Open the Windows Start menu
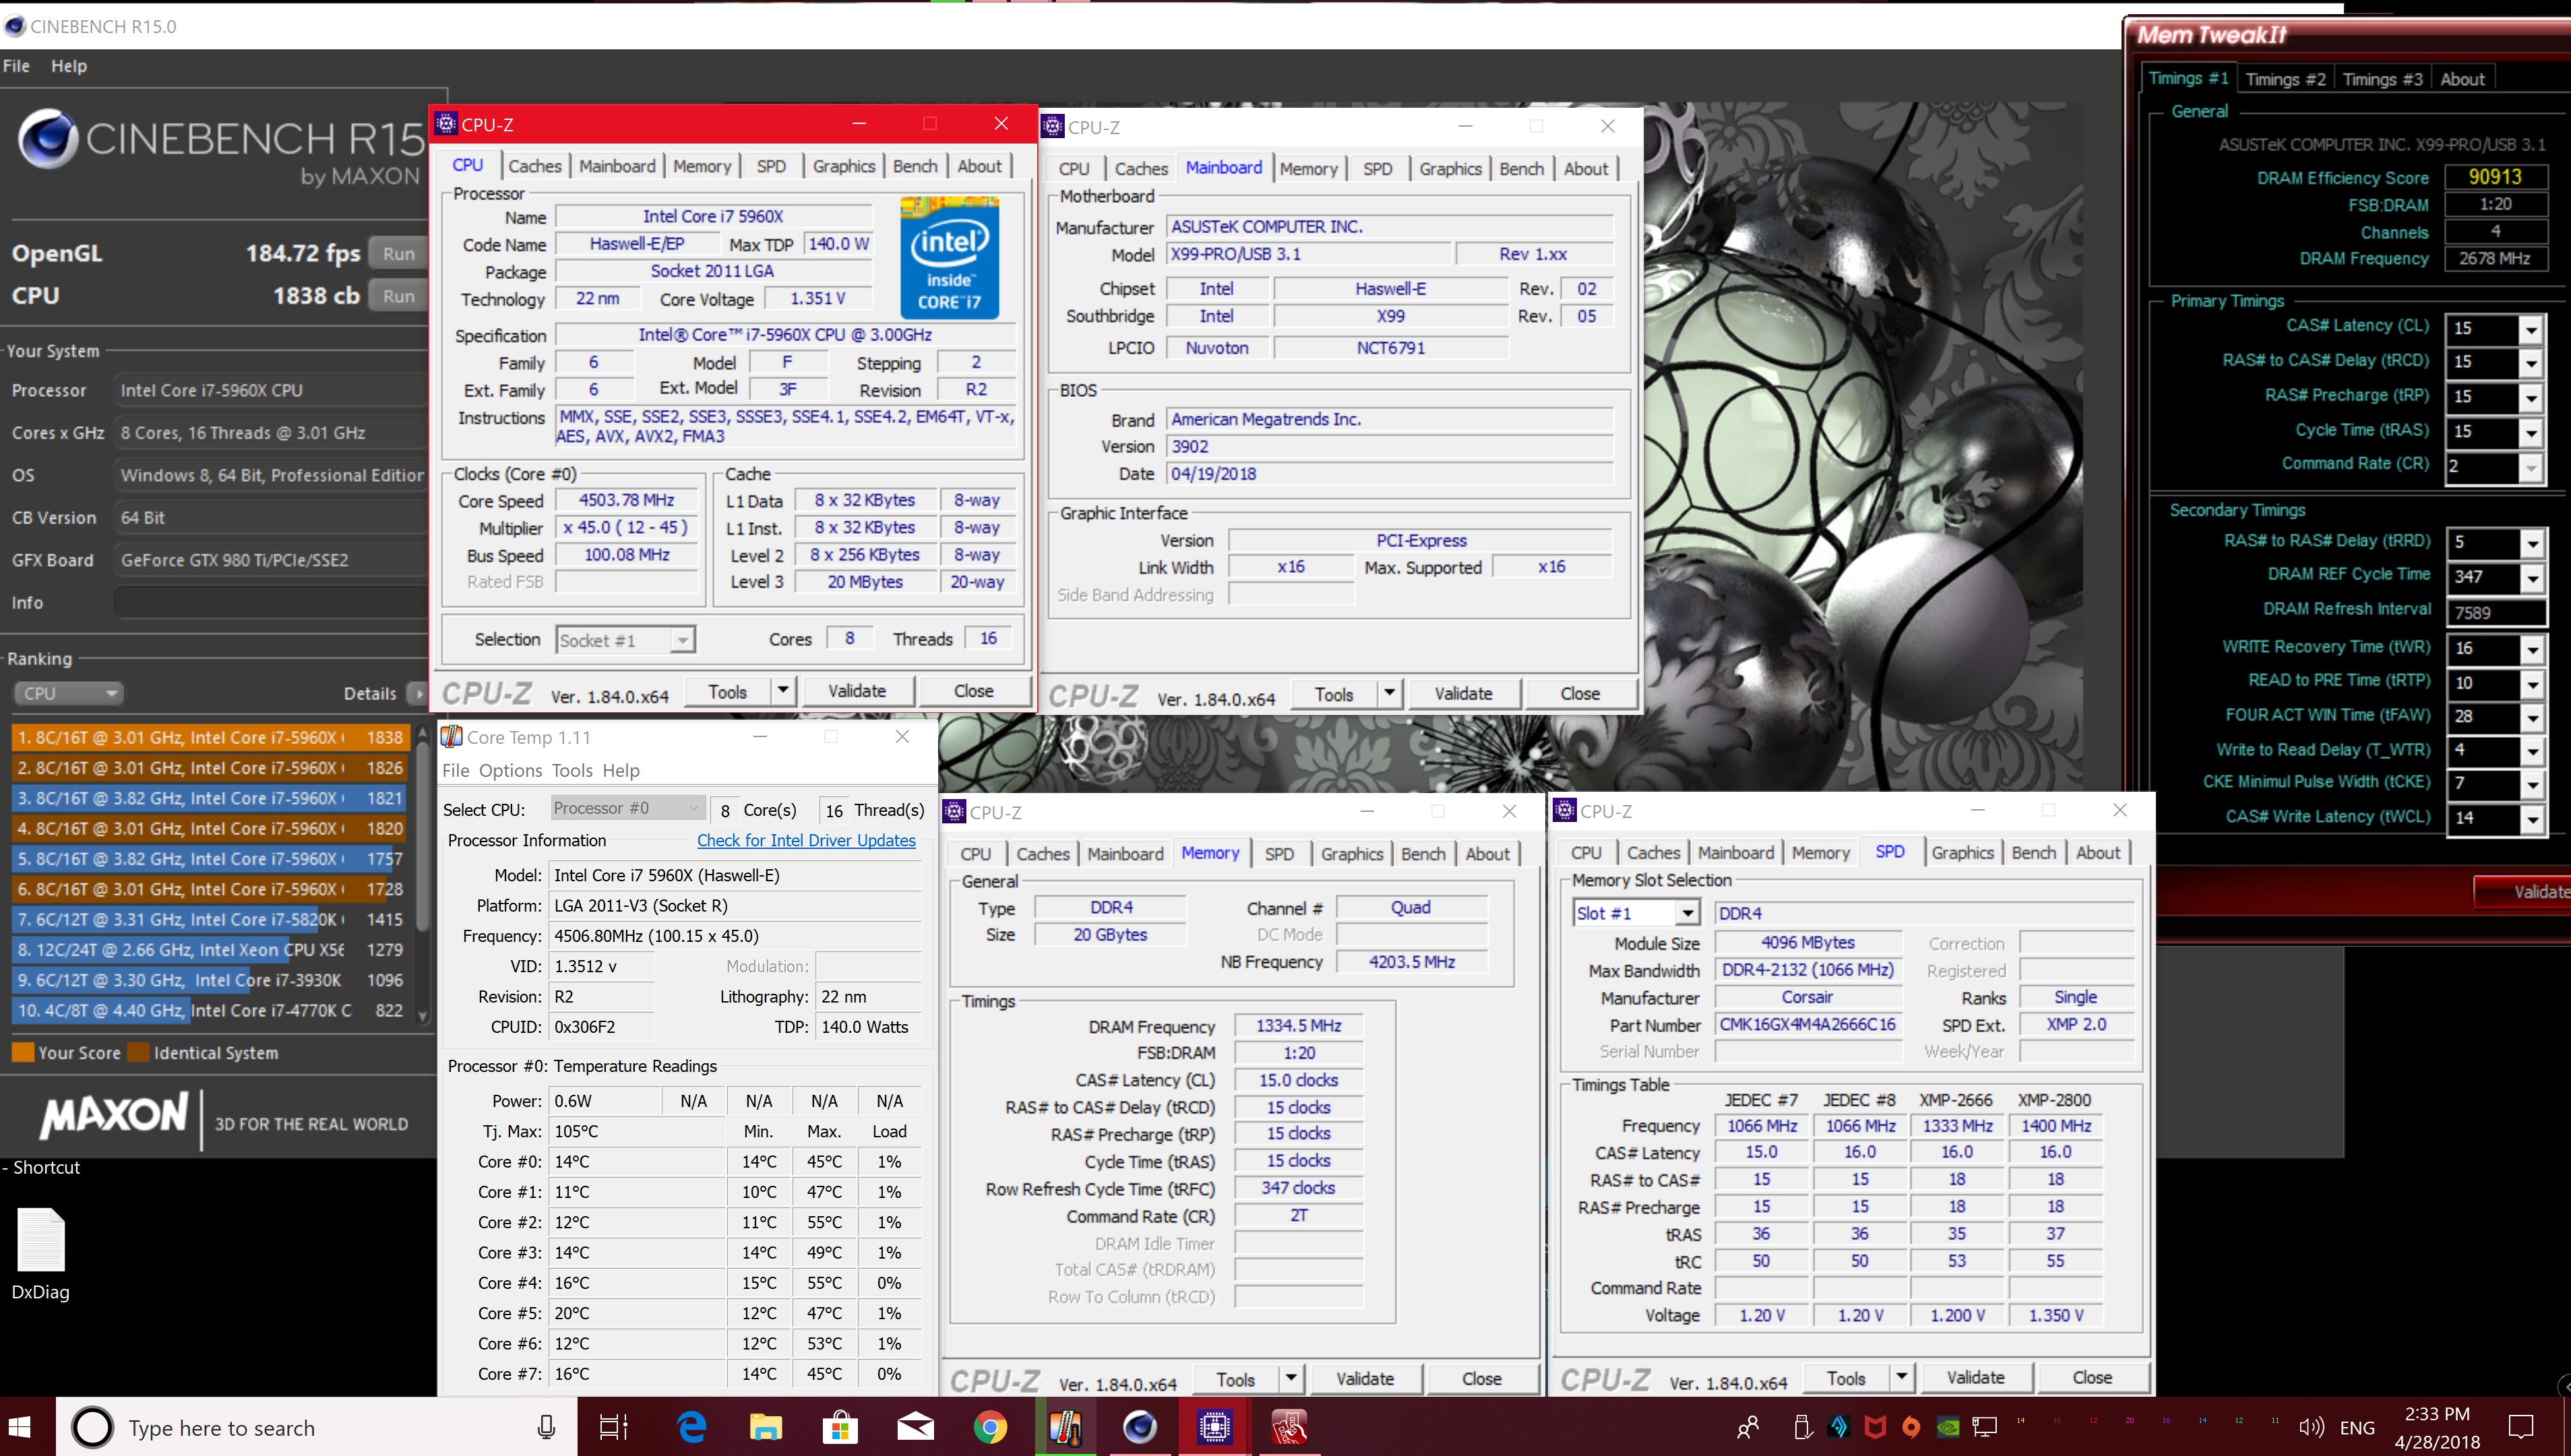Image resolution: width=2571 pixels, height=1456 pixels. (x=20, y=1427)
